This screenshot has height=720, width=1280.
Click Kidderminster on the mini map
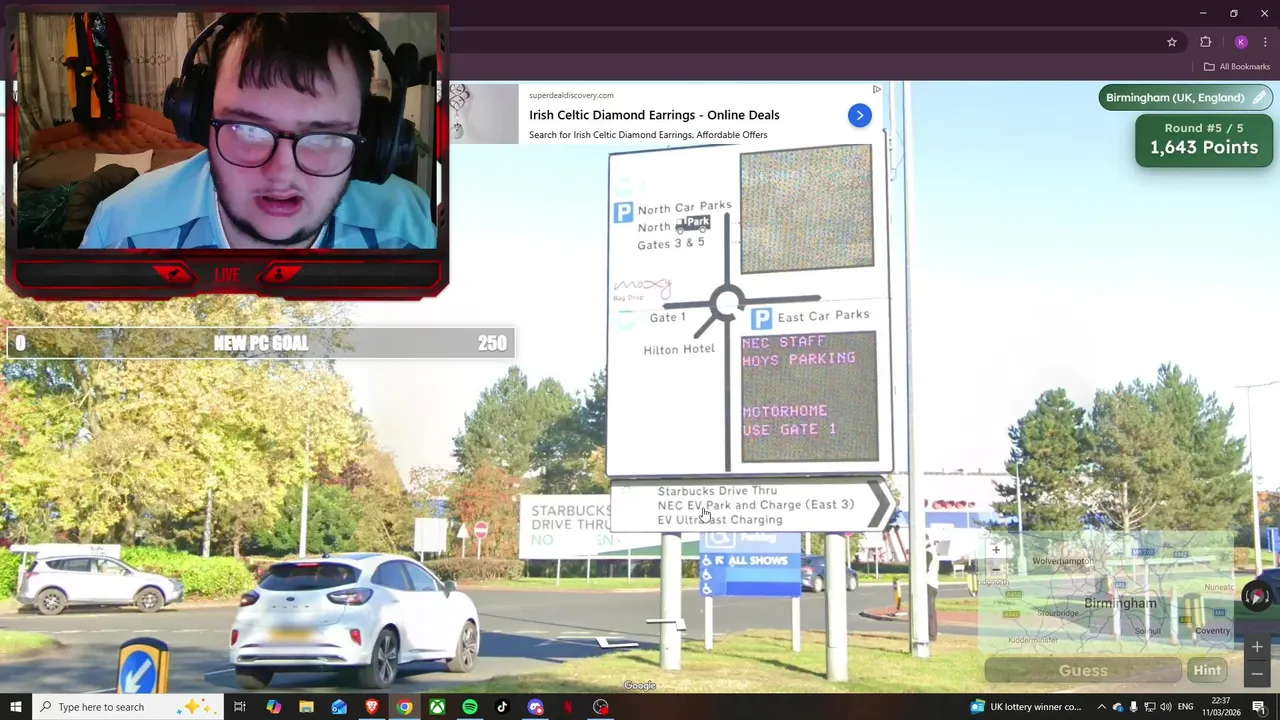coord(1033,640)
